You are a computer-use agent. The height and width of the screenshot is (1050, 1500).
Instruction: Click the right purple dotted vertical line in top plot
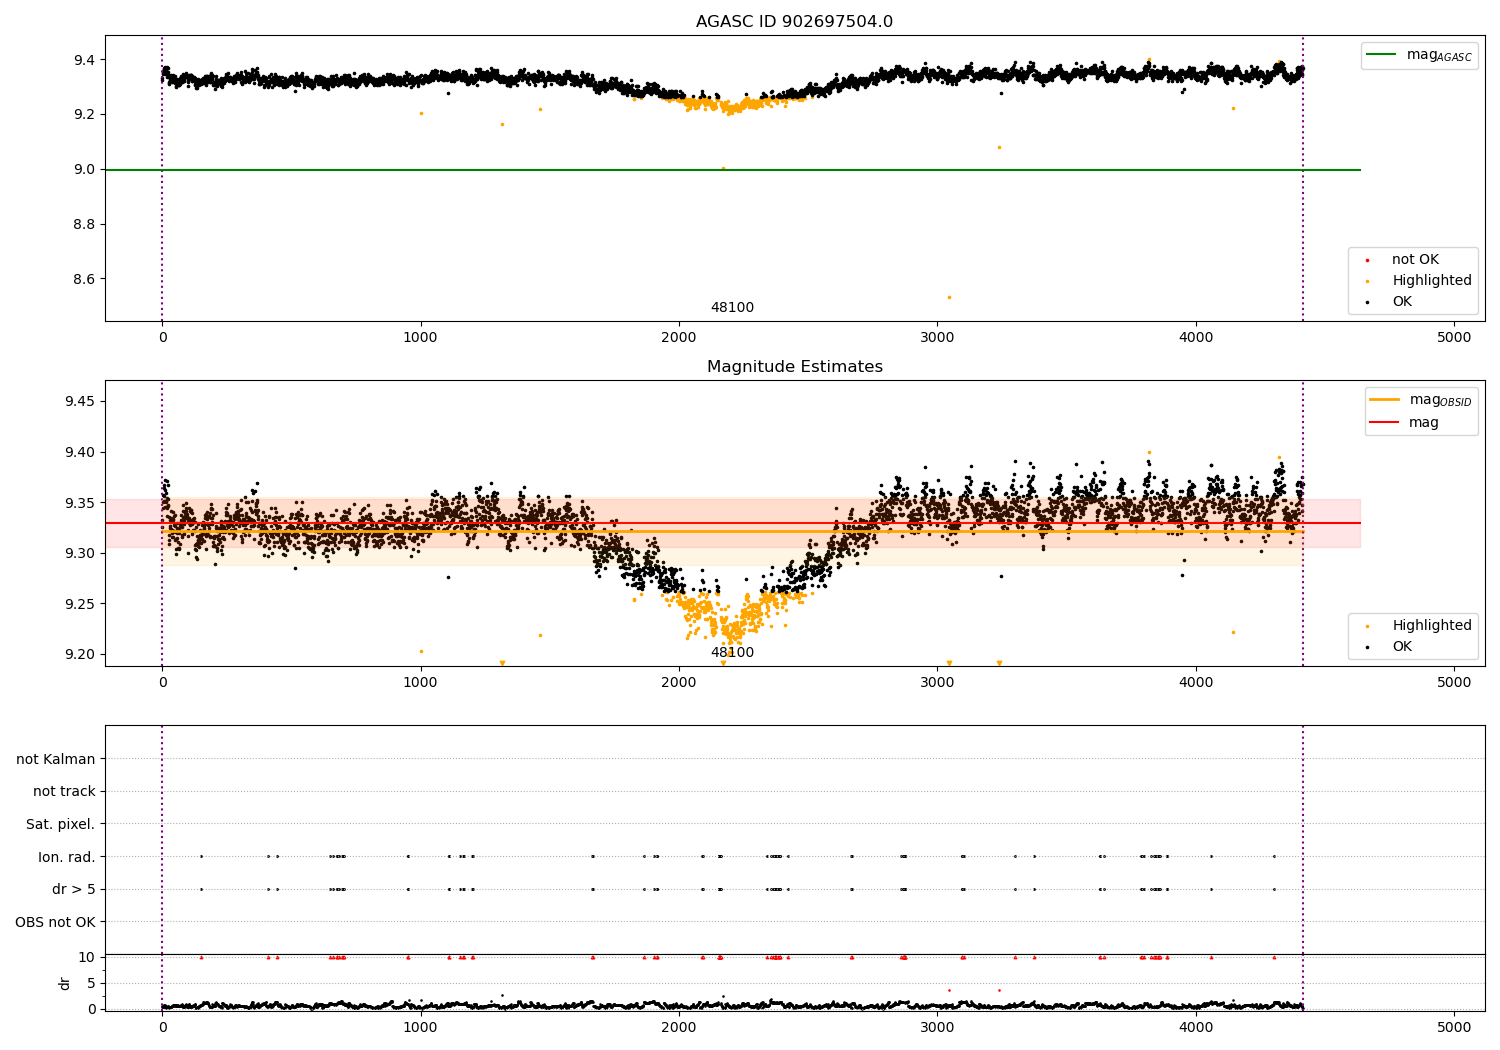(x=1303, y=178)
